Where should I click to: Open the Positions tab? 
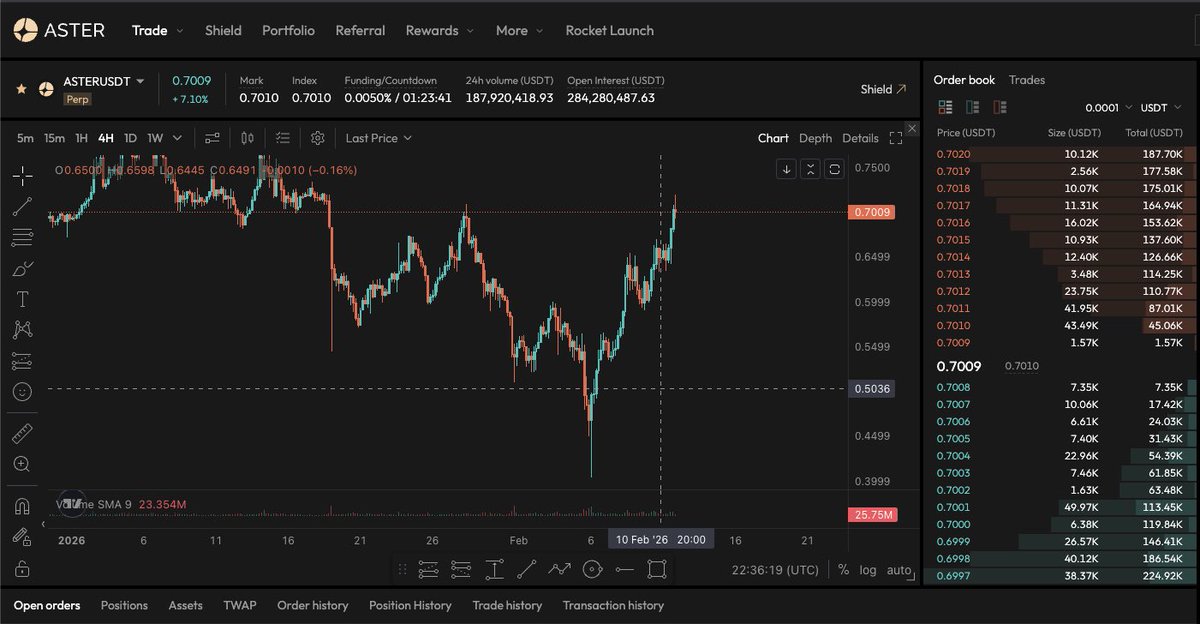click(124, 605)
